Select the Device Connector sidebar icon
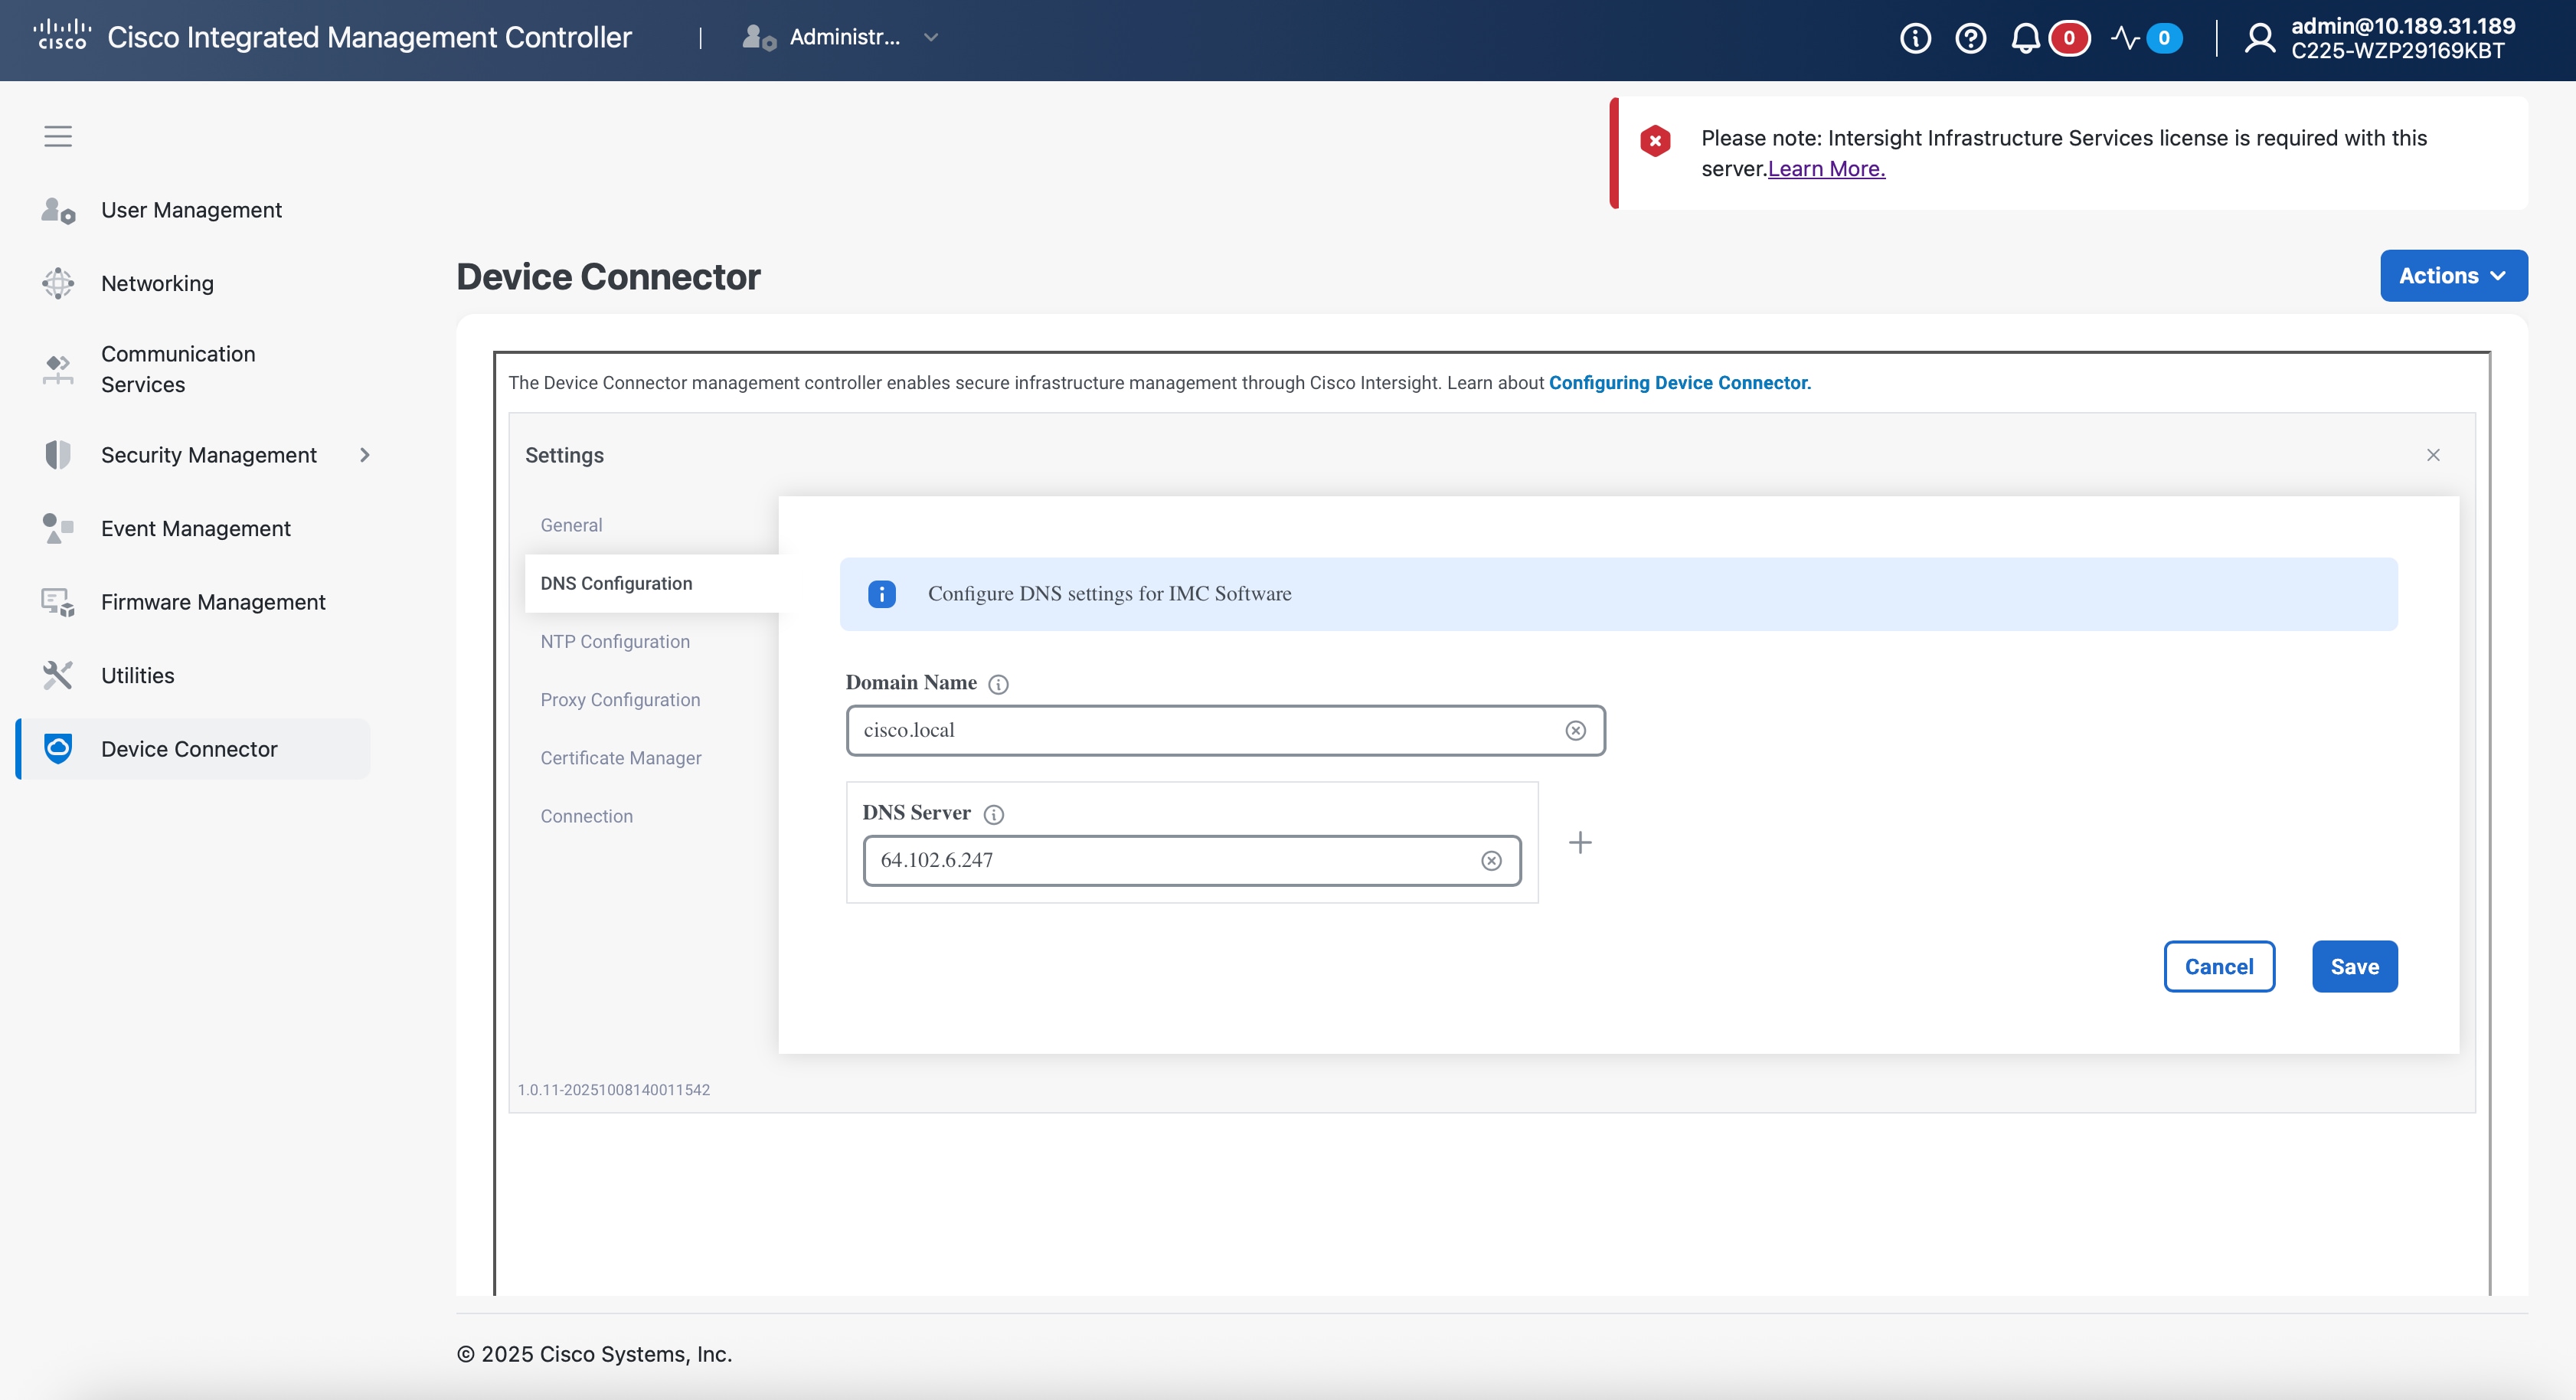2576x1400 pixels. [x=58, y=748]
